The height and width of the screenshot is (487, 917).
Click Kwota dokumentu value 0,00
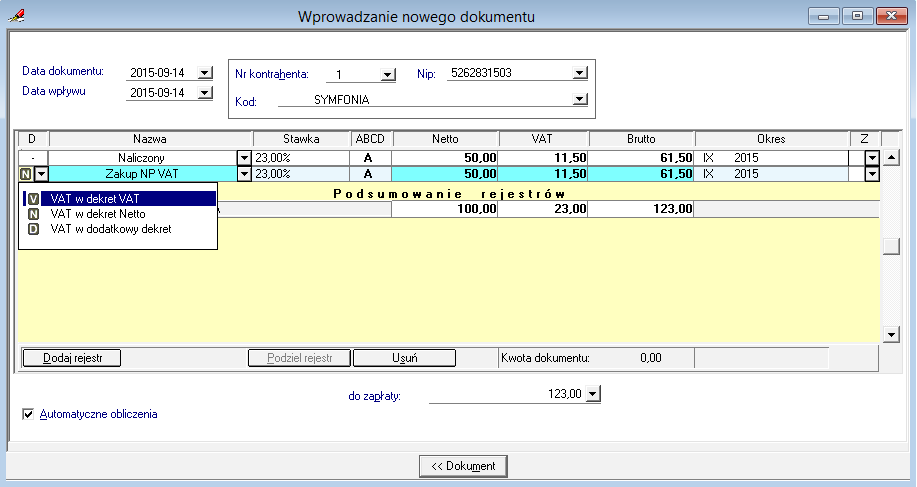[651, 358]
